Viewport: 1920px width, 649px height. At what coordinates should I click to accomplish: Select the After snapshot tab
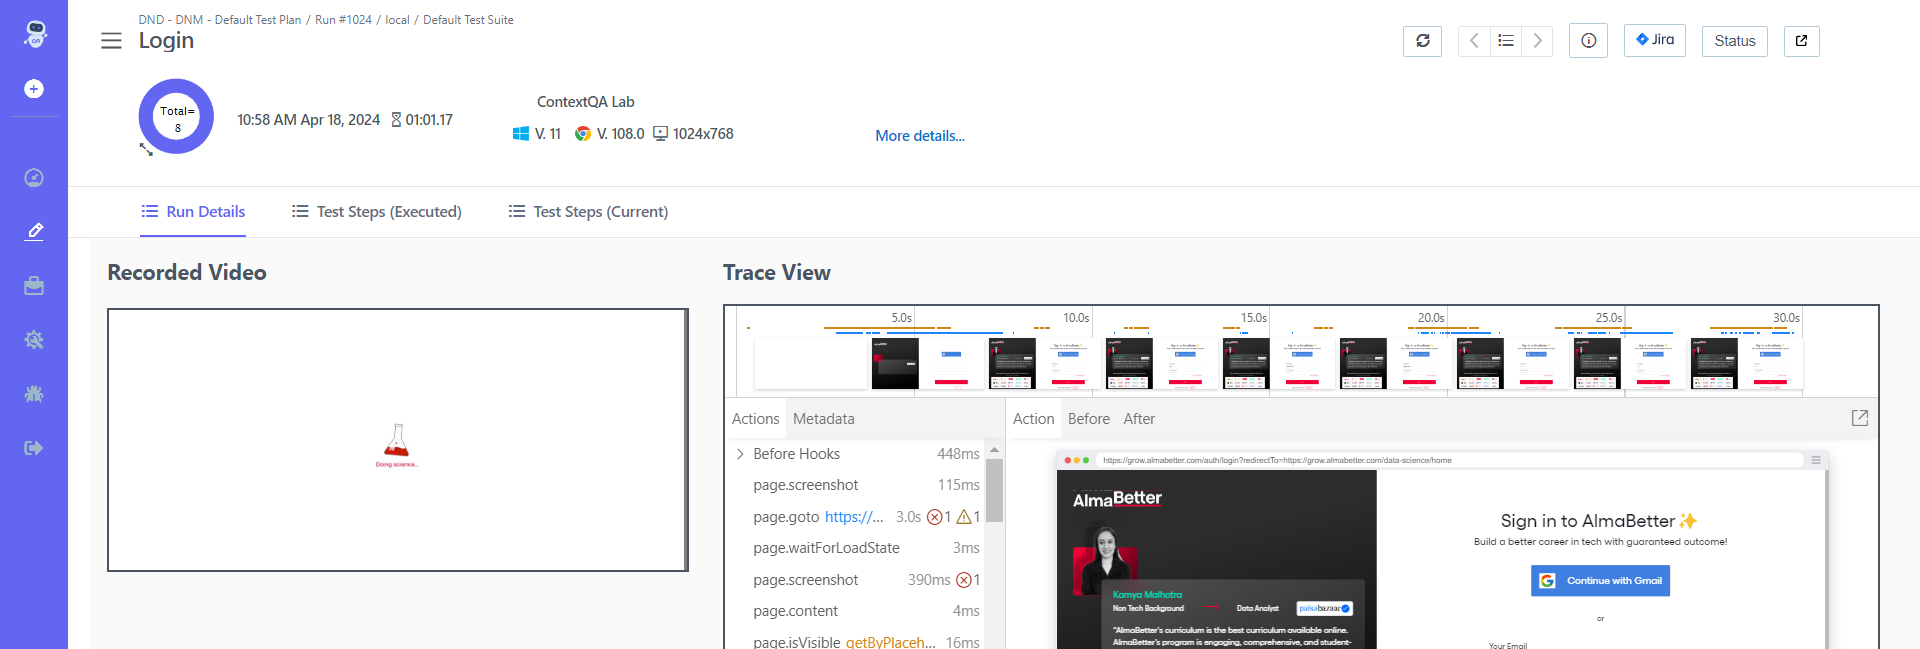pos(1139,419)
